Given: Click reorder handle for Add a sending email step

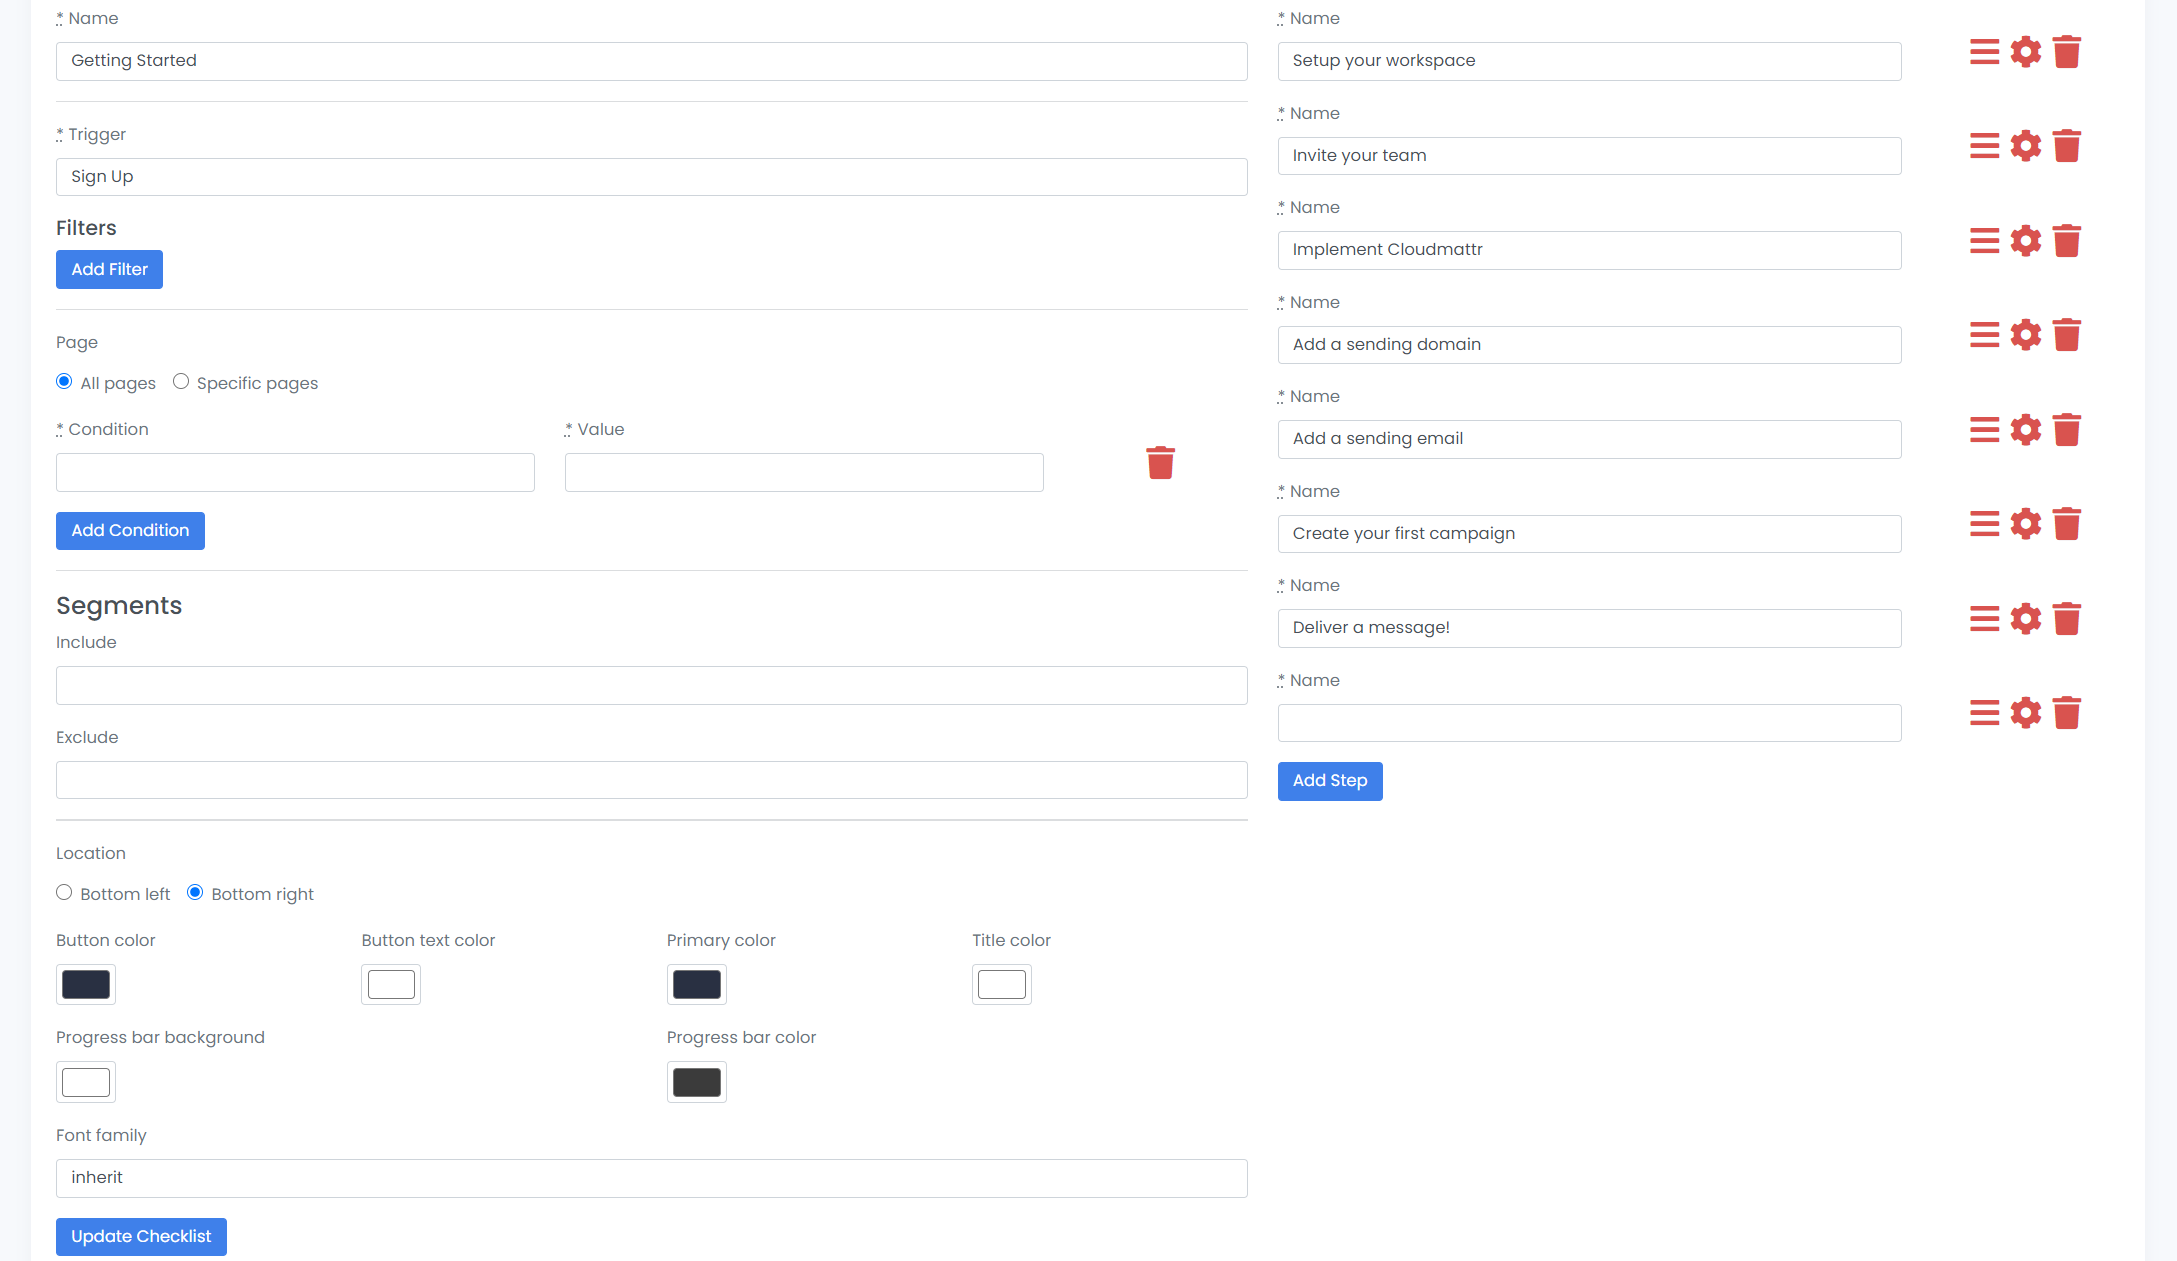Looking at the screenshot, I should pos(1984,430).
